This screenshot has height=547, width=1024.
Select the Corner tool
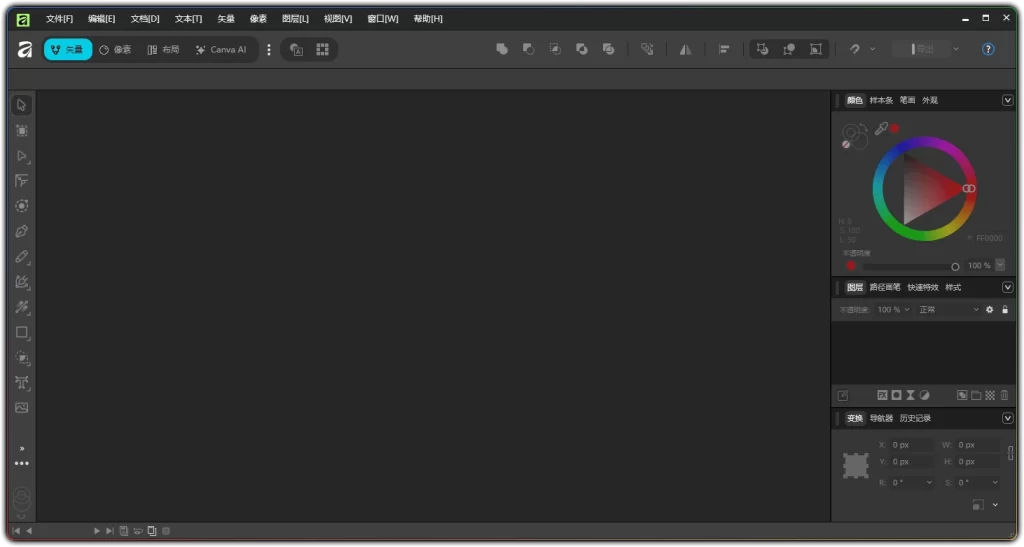coord(22,181)
